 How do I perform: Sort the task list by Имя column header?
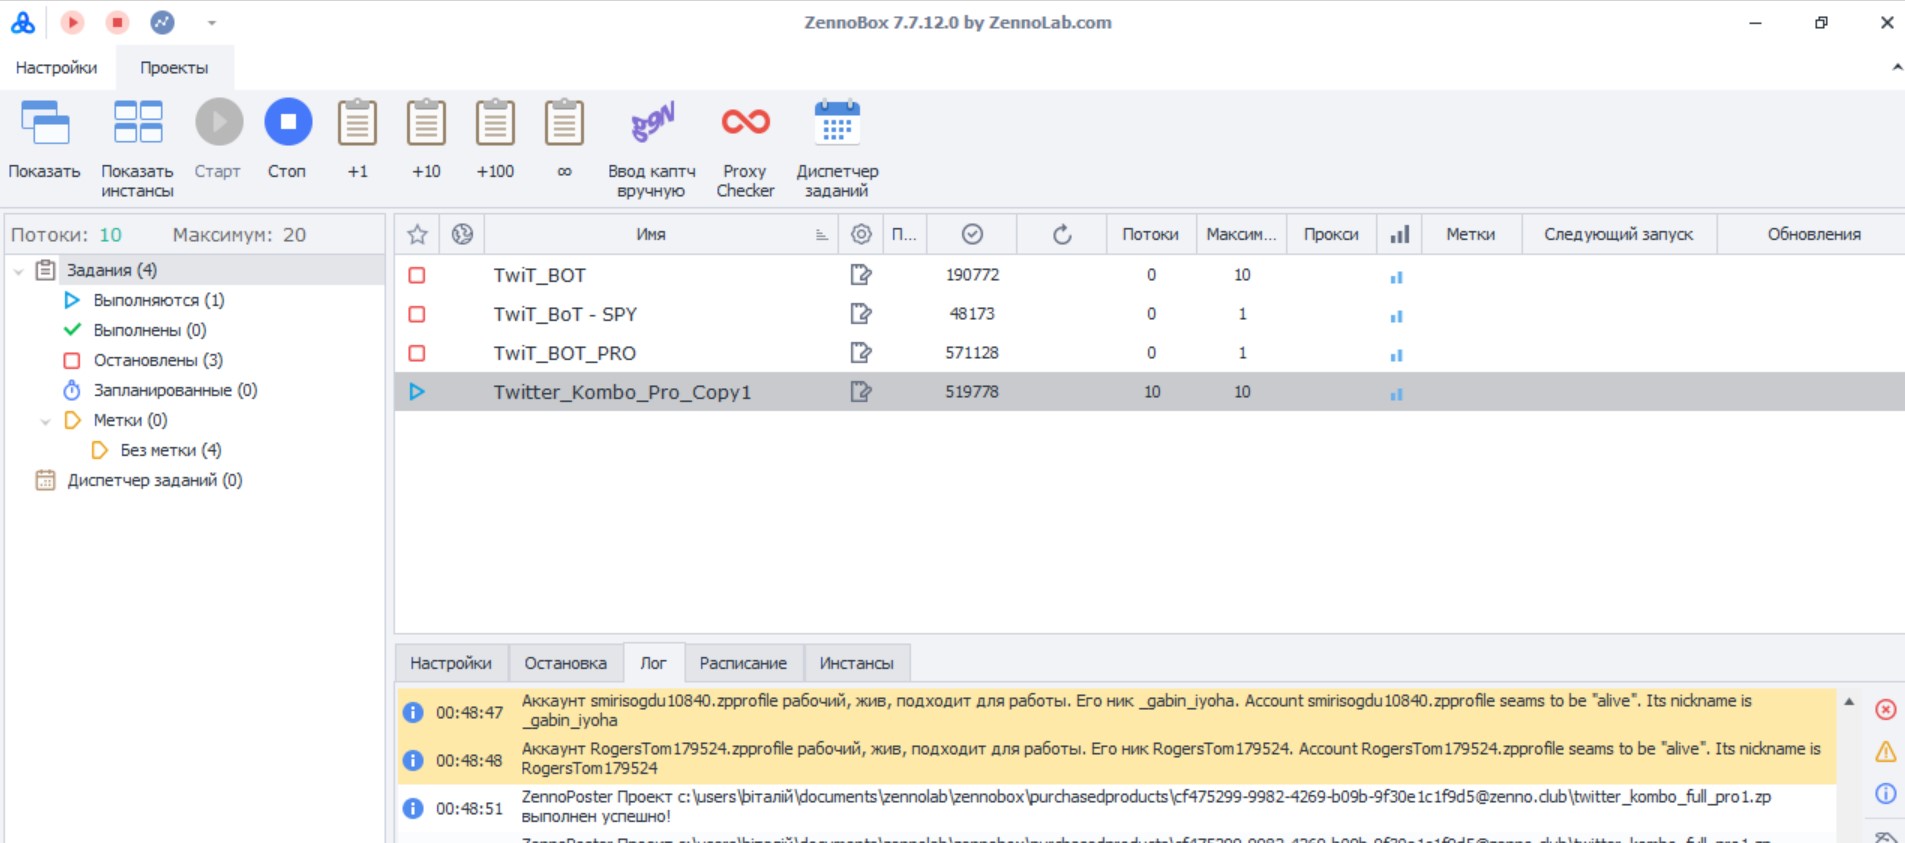coord(650,234)
